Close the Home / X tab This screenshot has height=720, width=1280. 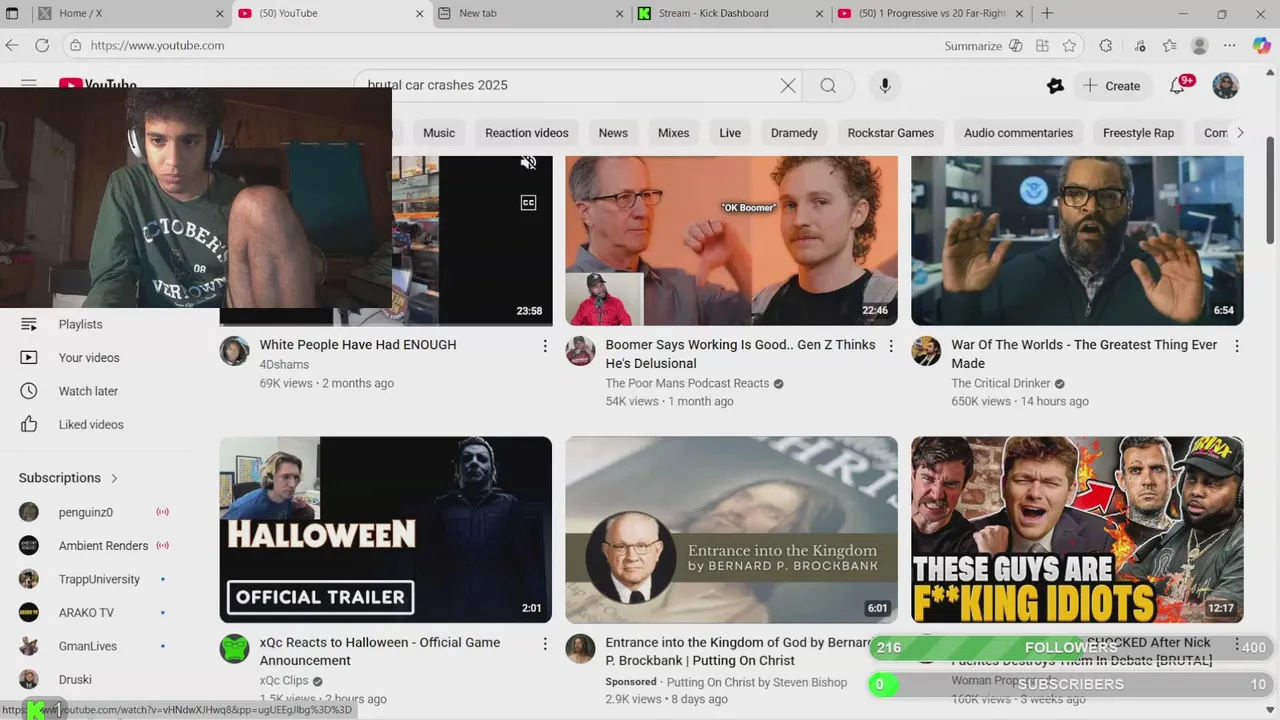(x=220, y=13)
